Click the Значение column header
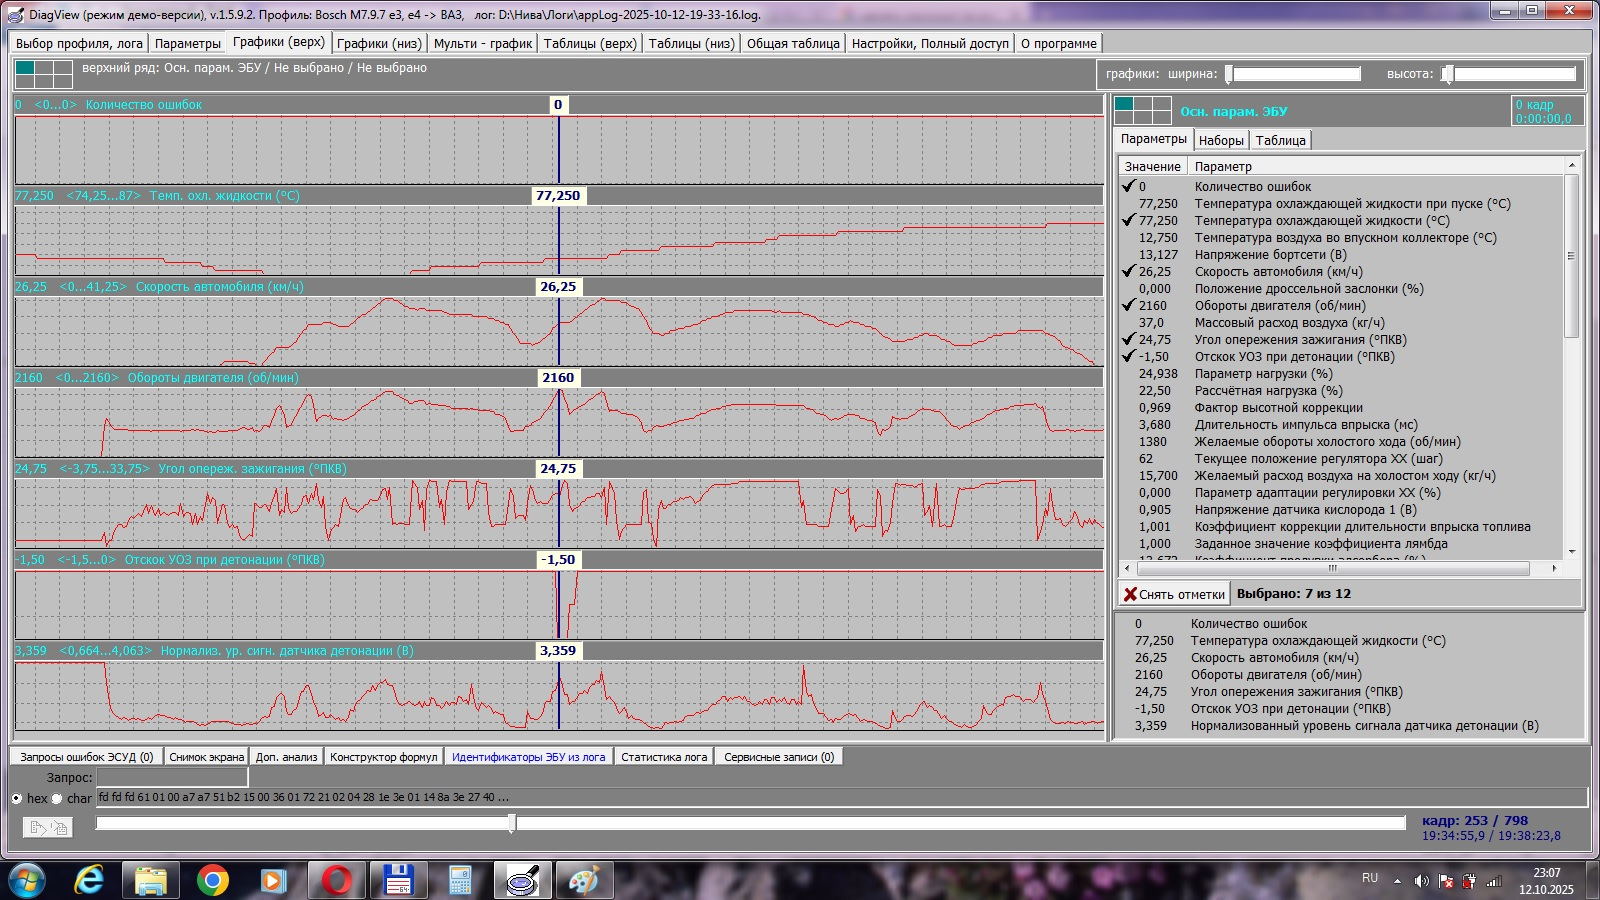The width and height of the screenshot is (1600, 900). tap(1153, 166)
